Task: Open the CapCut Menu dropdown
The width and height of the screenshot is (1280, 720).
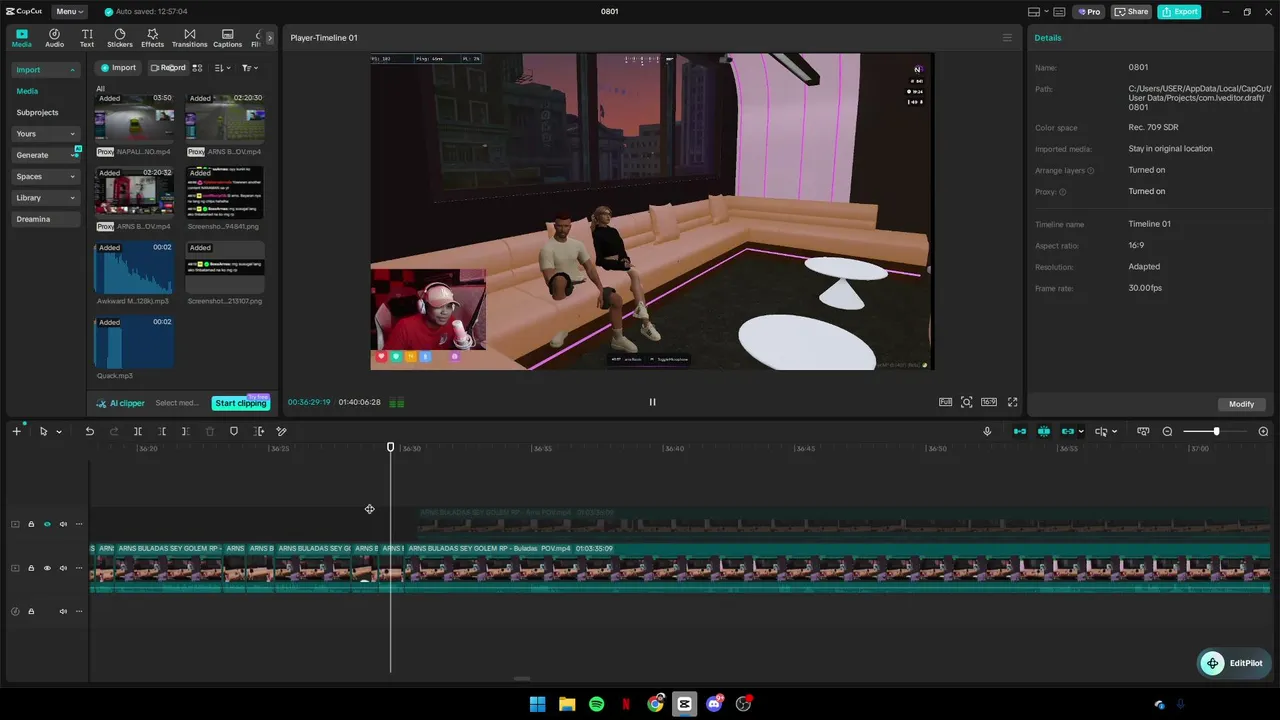Action: [69, 12]
